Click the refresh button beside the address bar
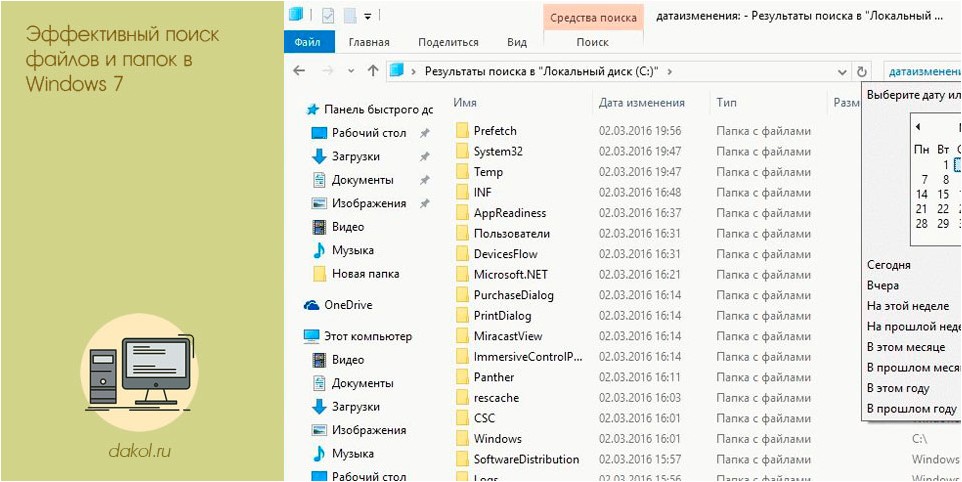Image resolution: width=962 pixels, height=482 pixels. tap(862, 71)
